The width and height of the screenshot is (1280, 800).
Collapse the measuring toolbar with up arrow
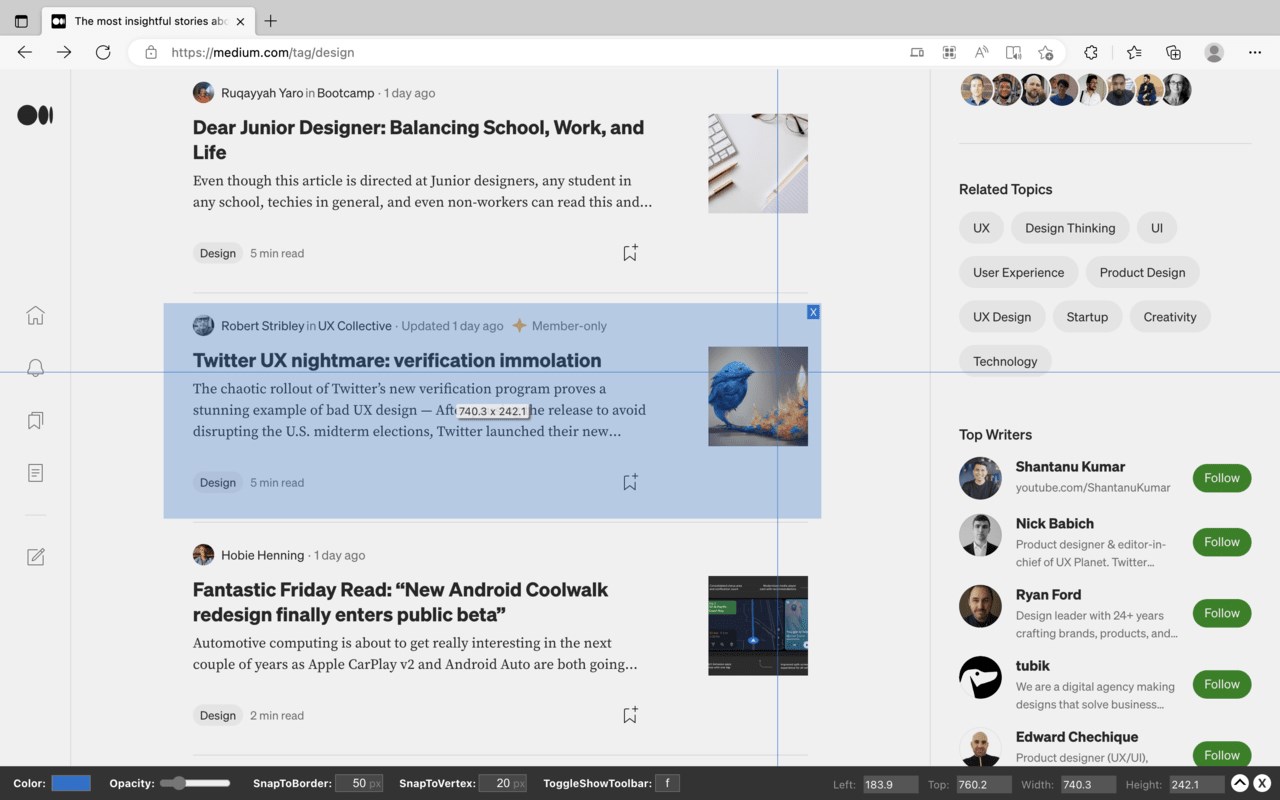pyautogui.click(x=1240, y=784)
